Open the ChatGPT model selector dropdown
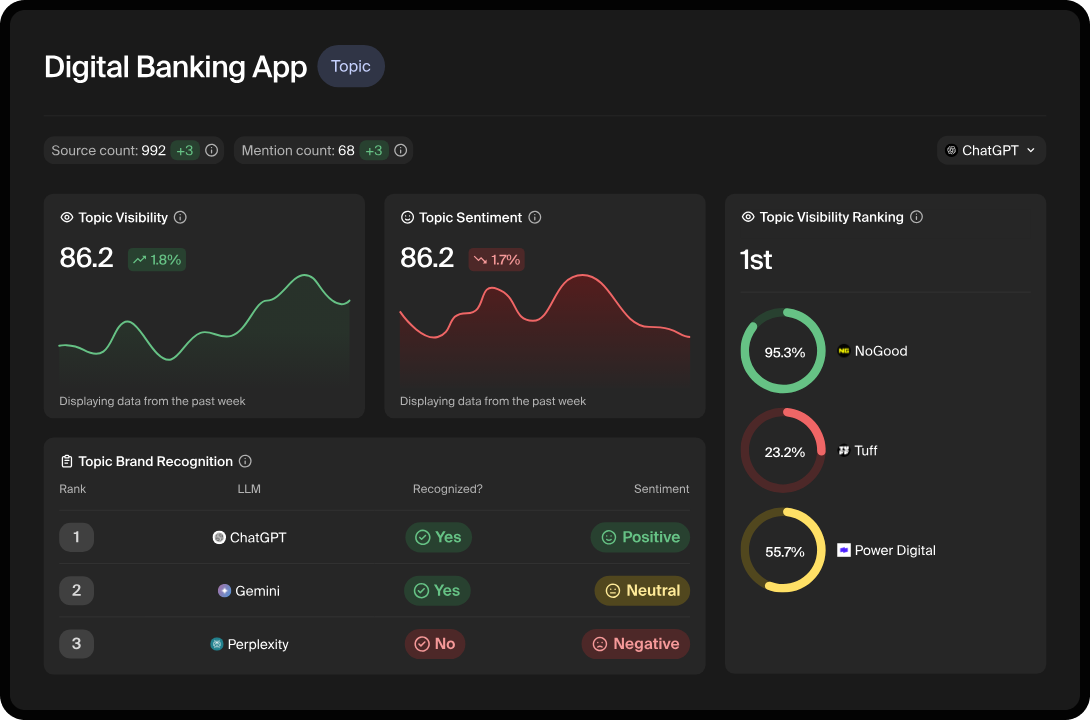Image resolution: width=1090 pixels, height=720 pixels. [991, 149]
